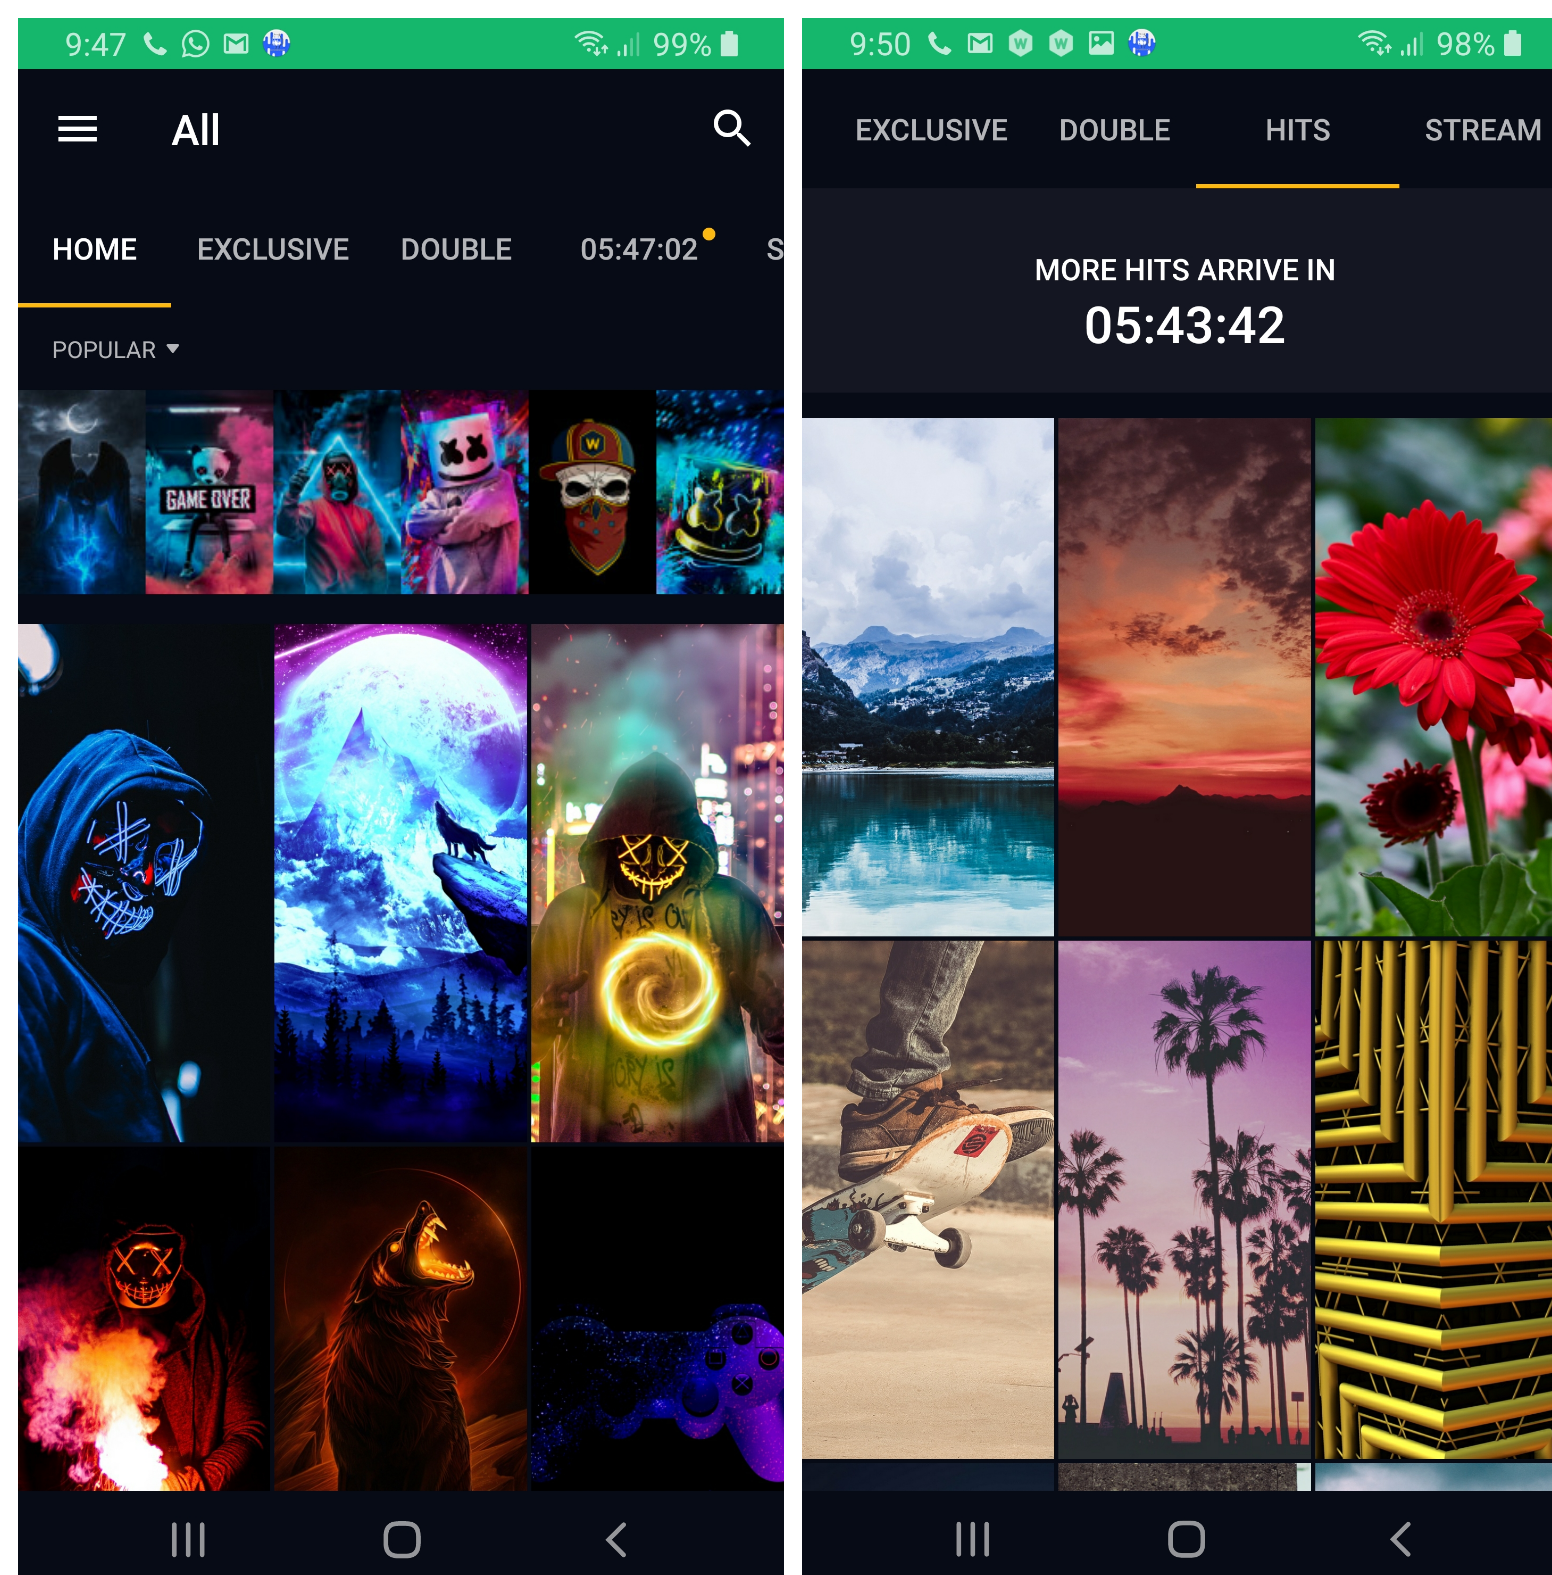Open the yellow mask glowing portal wallpaper
The width and height of the screenshot is (1552, 1575).
(x=658, y=883)
